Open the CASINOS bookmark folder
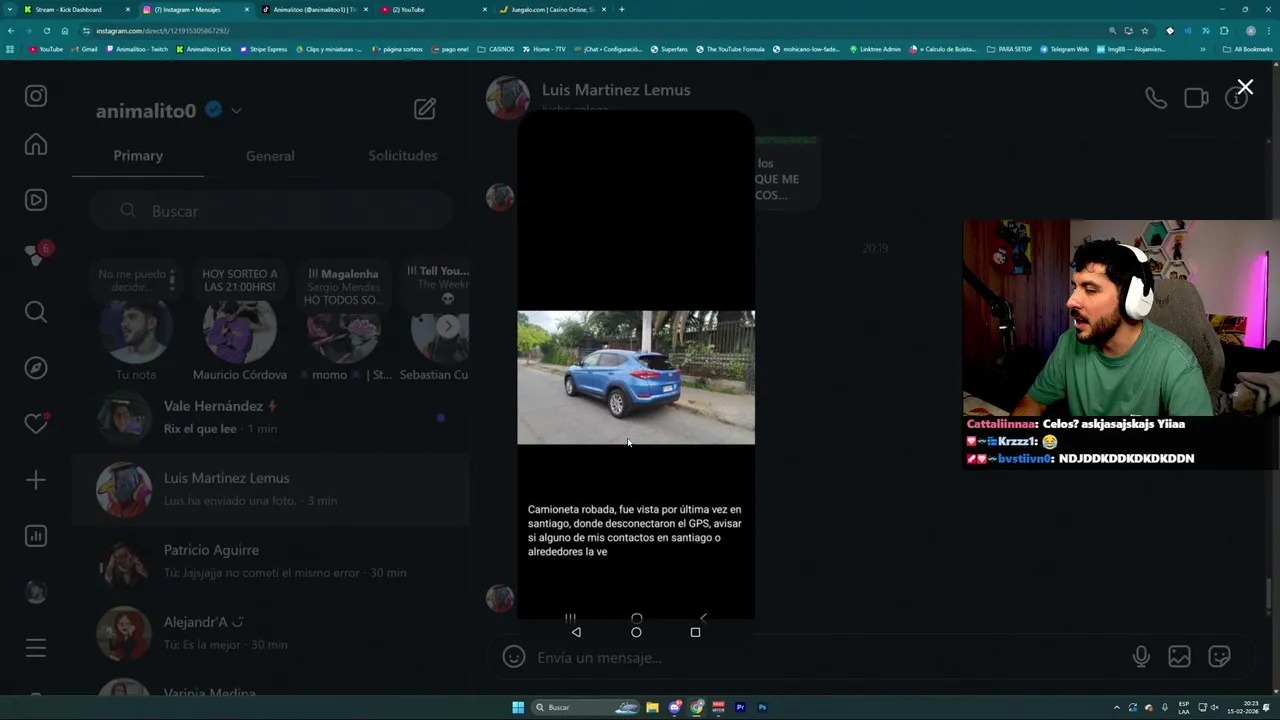 pyautogui.click(x=496, y=49)
